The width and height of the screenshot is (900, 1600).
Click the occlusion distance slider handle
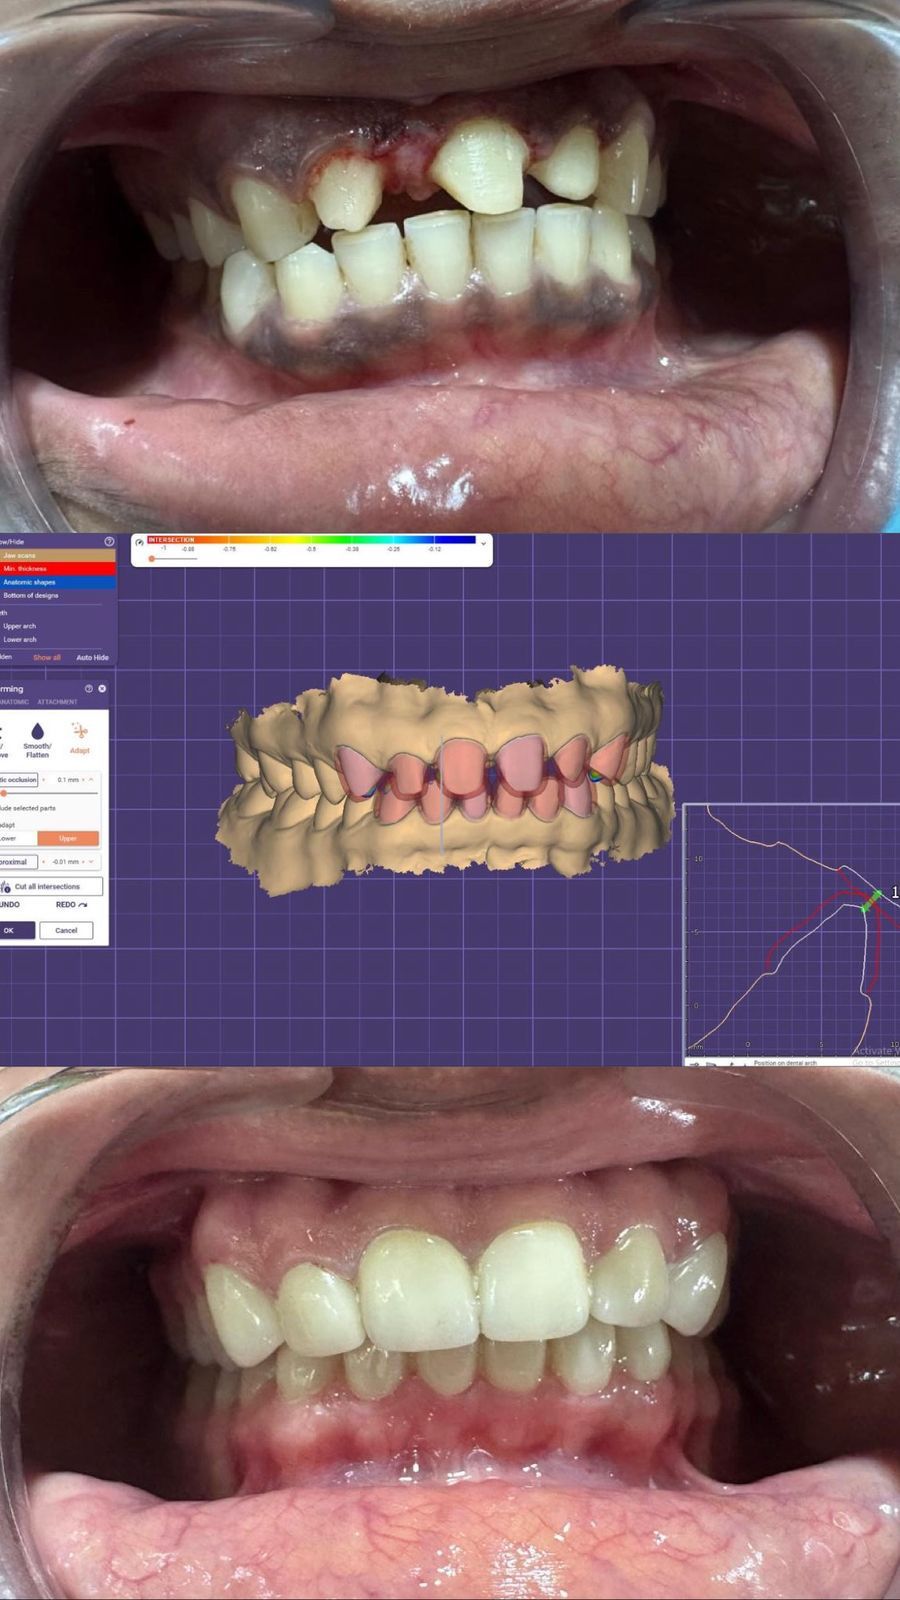pos(4,793)
